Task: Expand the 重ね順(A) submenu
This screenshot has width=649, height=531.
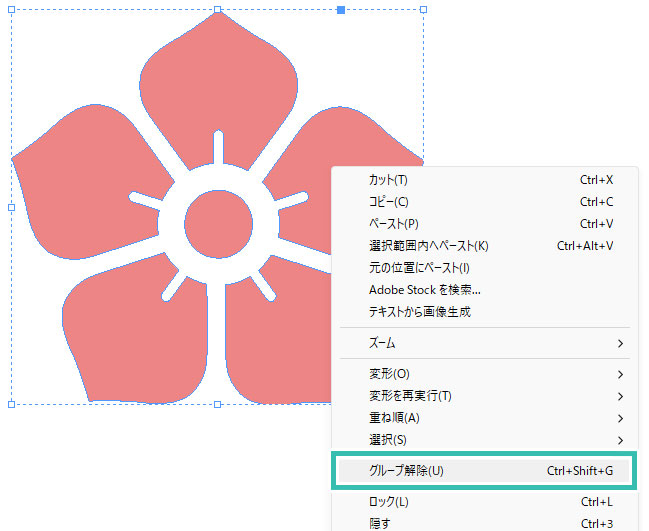Action: (x=484, y=418)
